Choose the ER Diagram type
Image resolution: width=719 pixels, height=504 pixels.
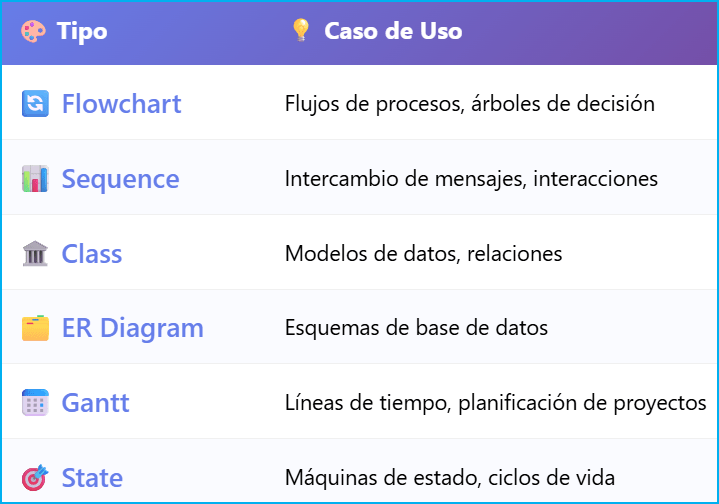click(132, 328)
